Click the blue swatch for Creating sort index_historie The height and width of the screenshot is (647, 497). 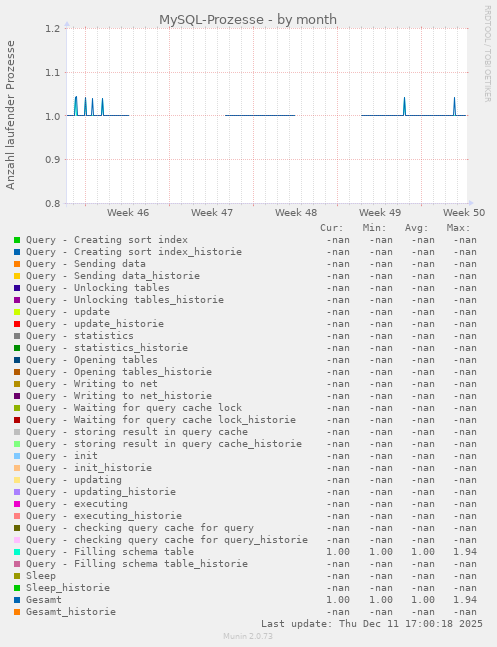coord(17,252)
